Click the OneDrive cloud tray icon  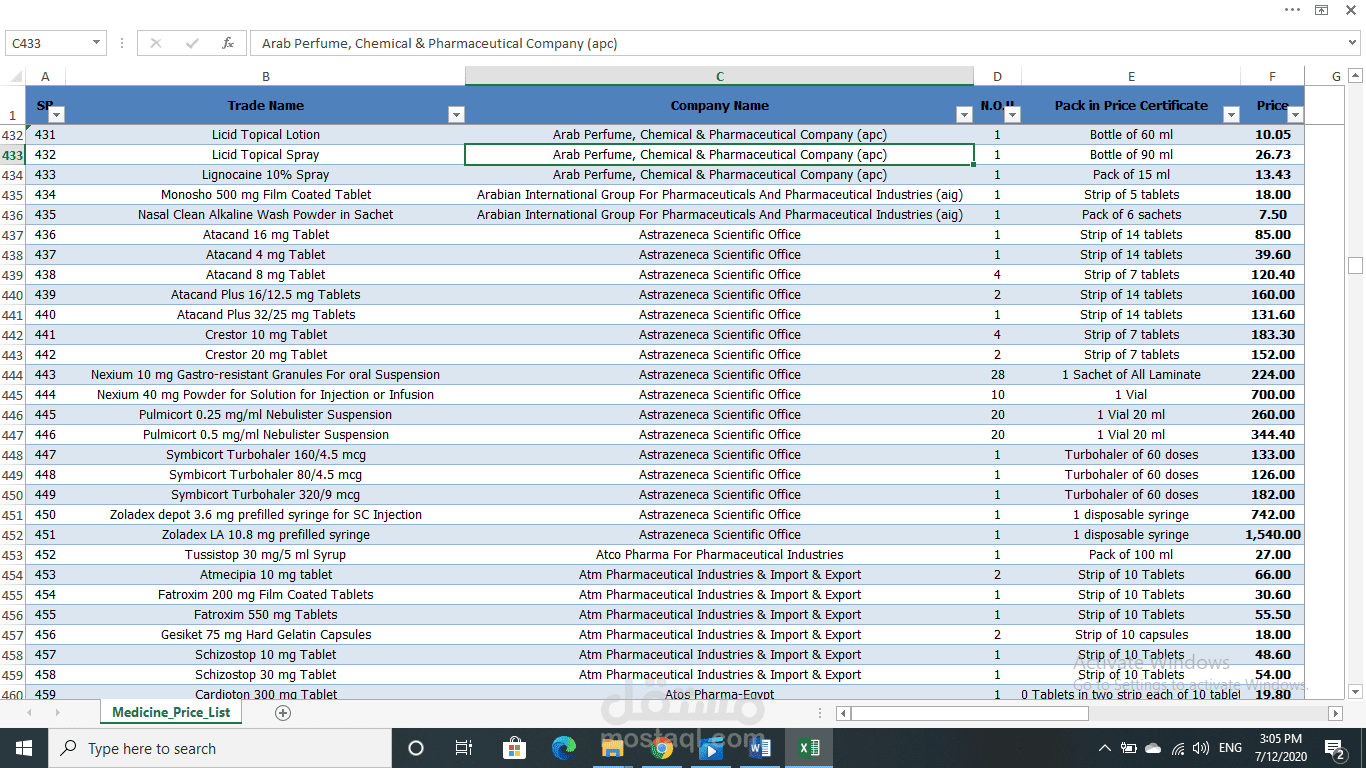[1153, 748]
